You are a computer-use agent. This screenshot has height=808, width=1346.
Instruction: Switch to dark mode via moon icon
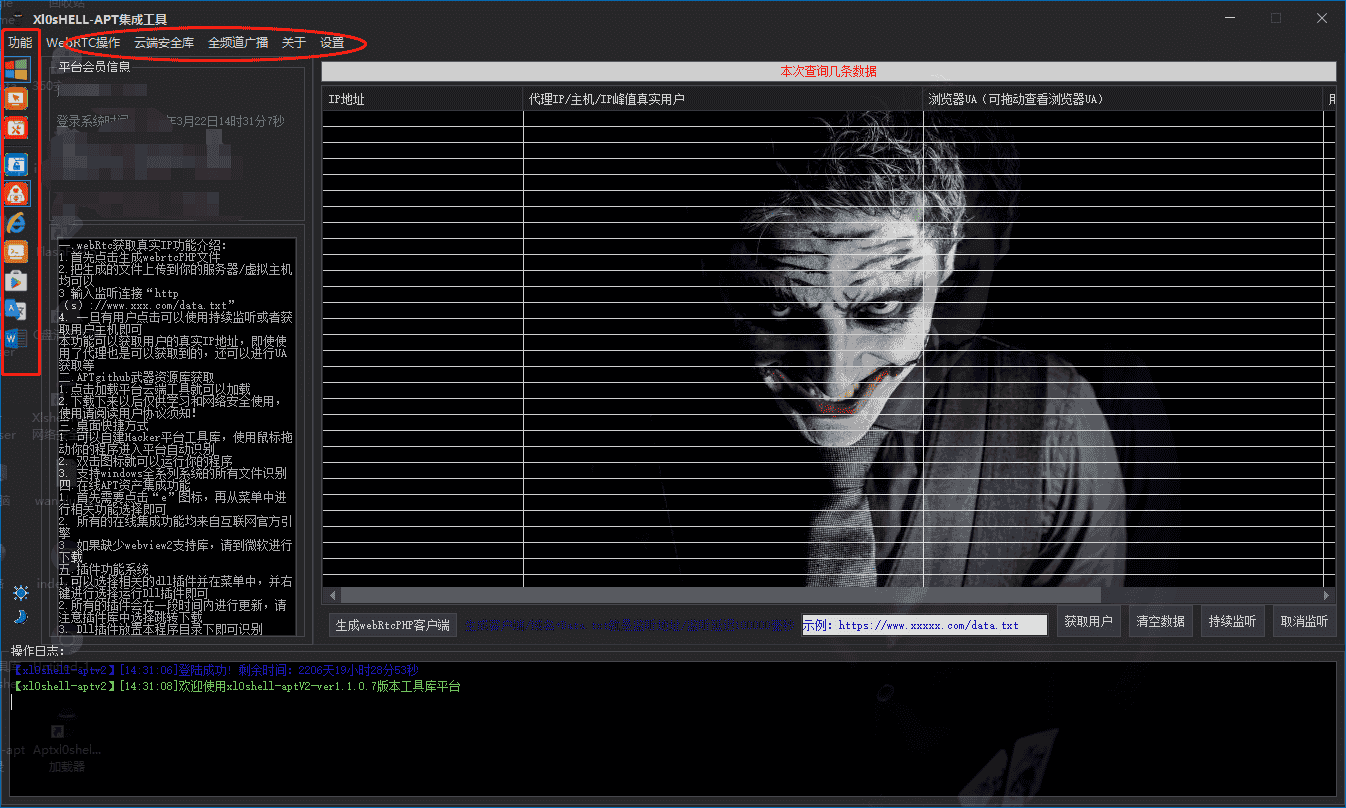(20, 616)
